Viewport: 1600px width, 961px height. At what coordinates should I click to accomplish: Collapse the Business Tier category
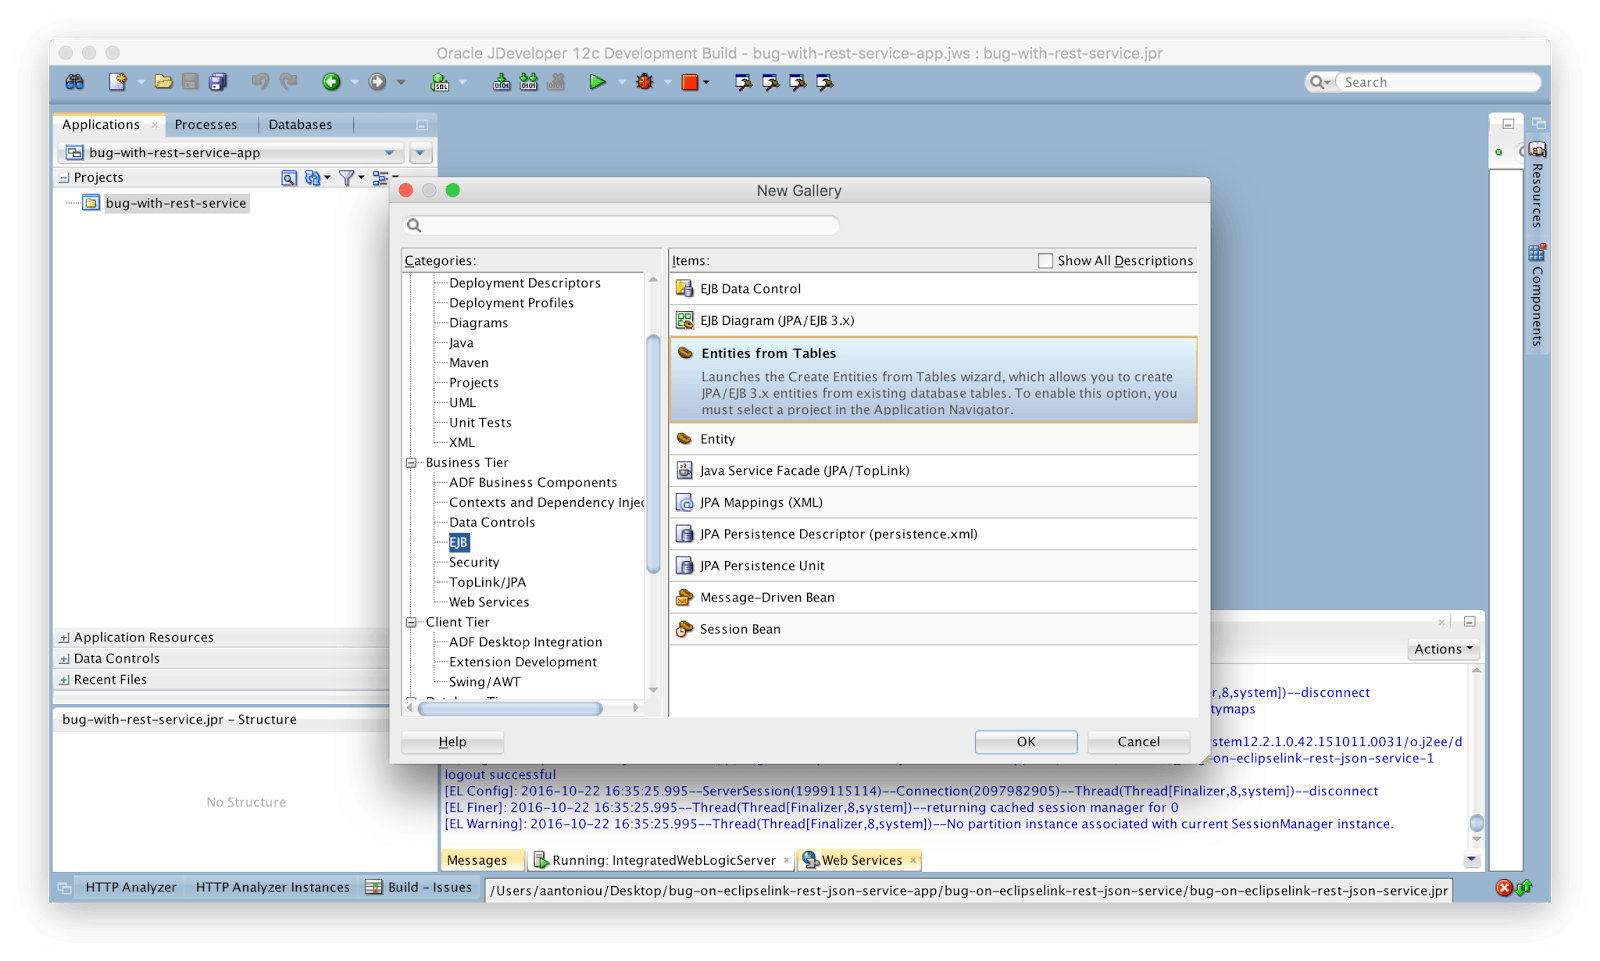(x=411, y=463)
